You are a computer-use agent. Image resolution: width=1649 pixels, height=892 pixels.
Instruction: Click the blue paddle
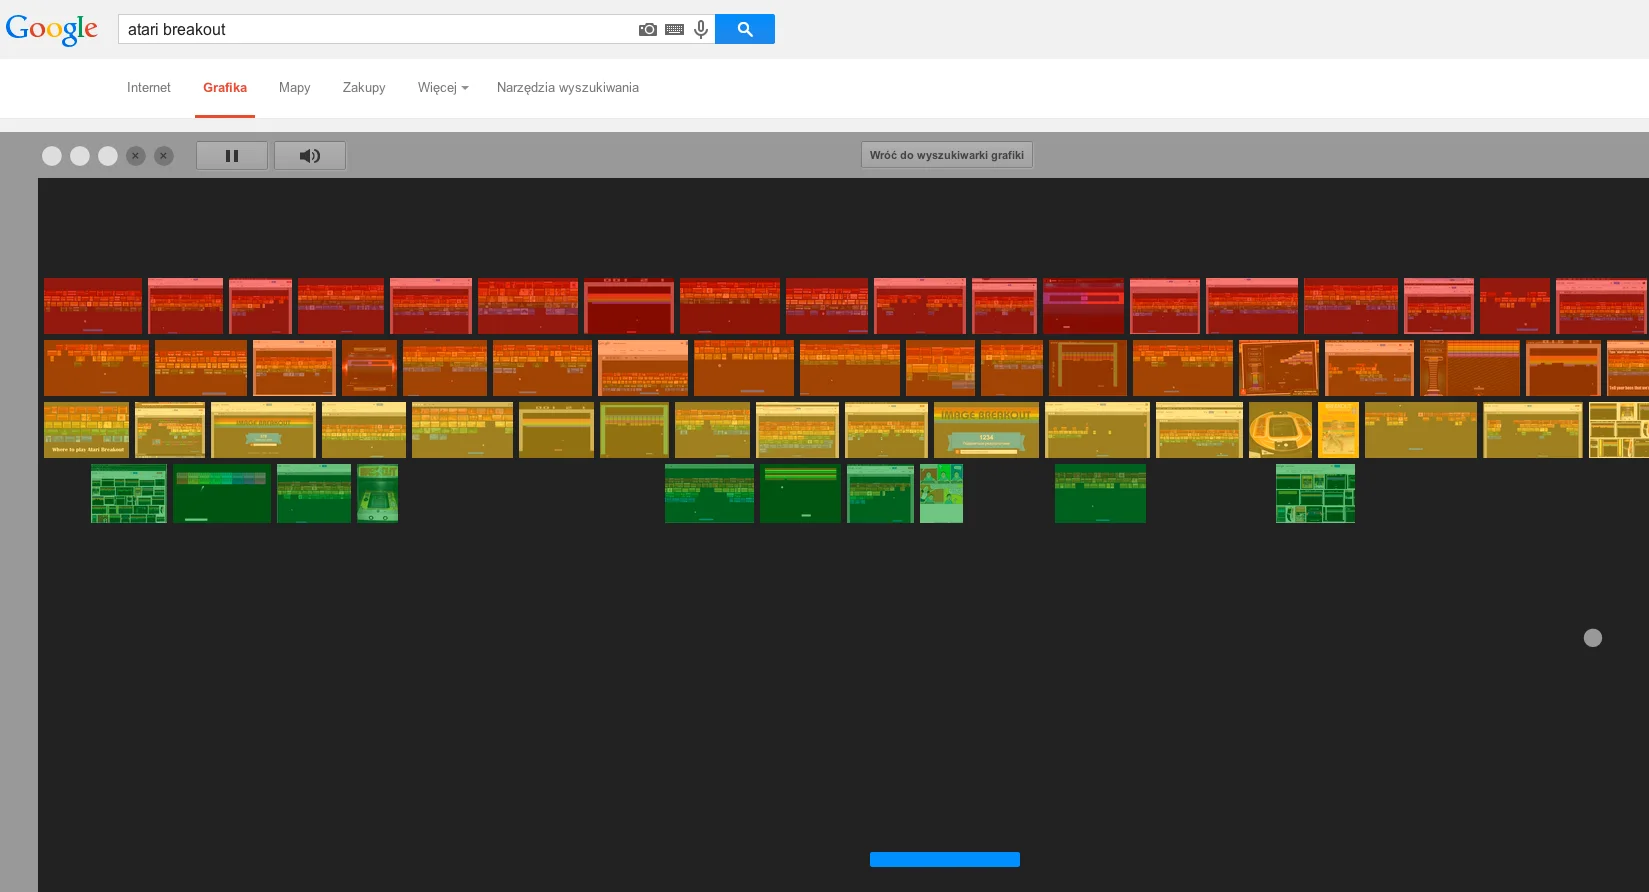coord(945,859)
